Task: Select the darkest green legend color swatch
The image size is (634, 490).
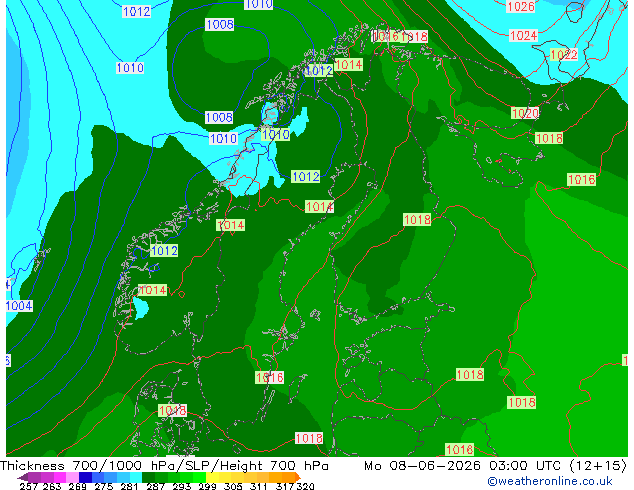Action: [149, 477]
